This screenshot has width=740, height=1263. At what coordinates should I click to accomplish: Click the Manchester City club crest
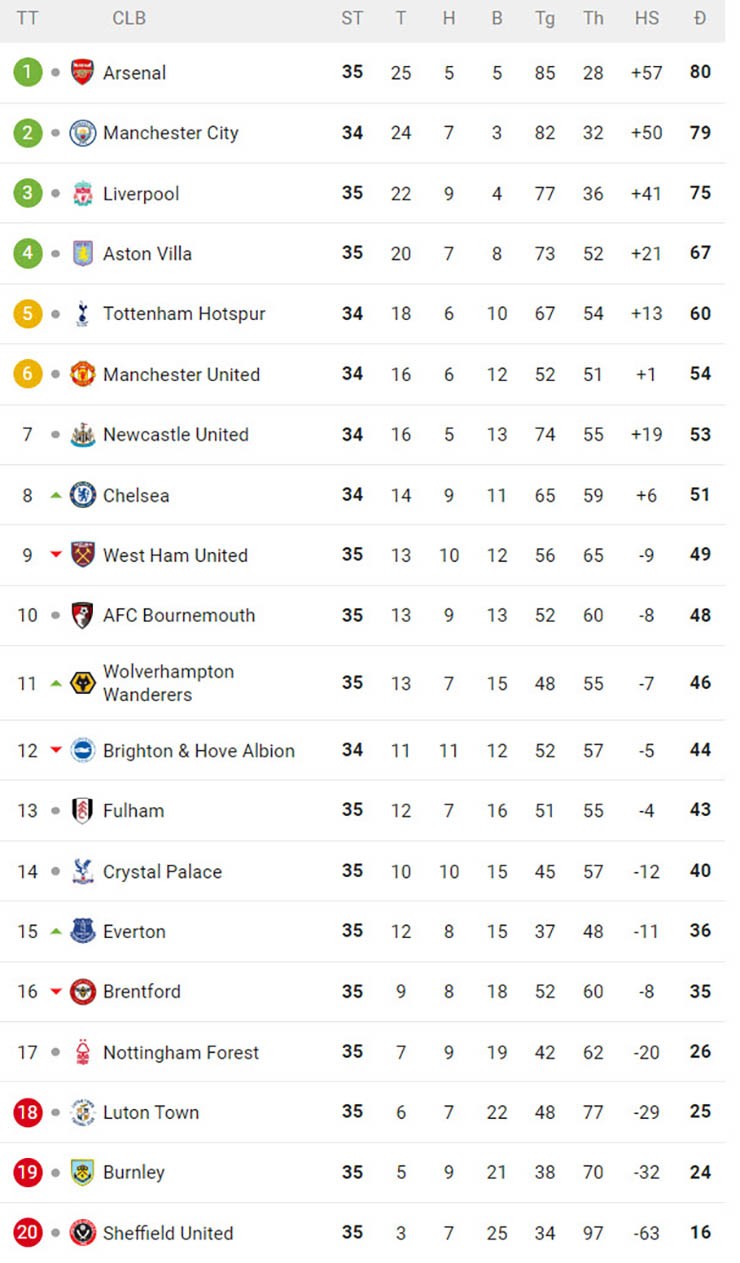pos(82,133)
